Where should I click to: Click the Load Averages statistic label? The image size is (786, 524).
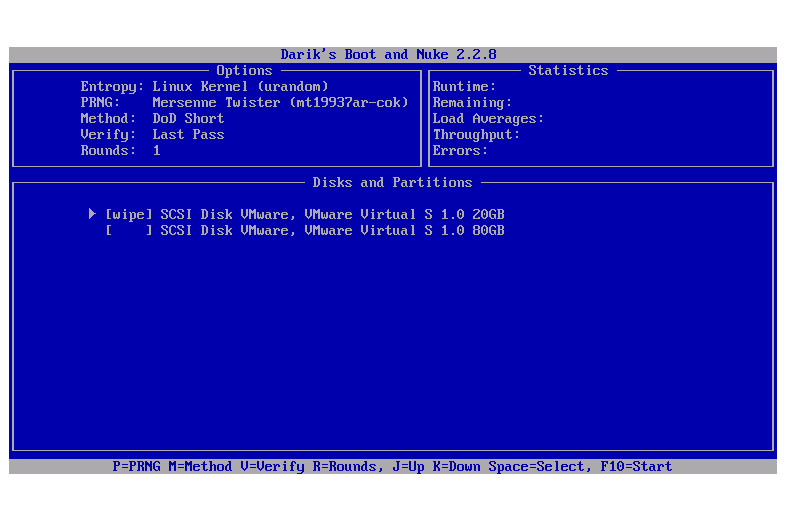489,118
